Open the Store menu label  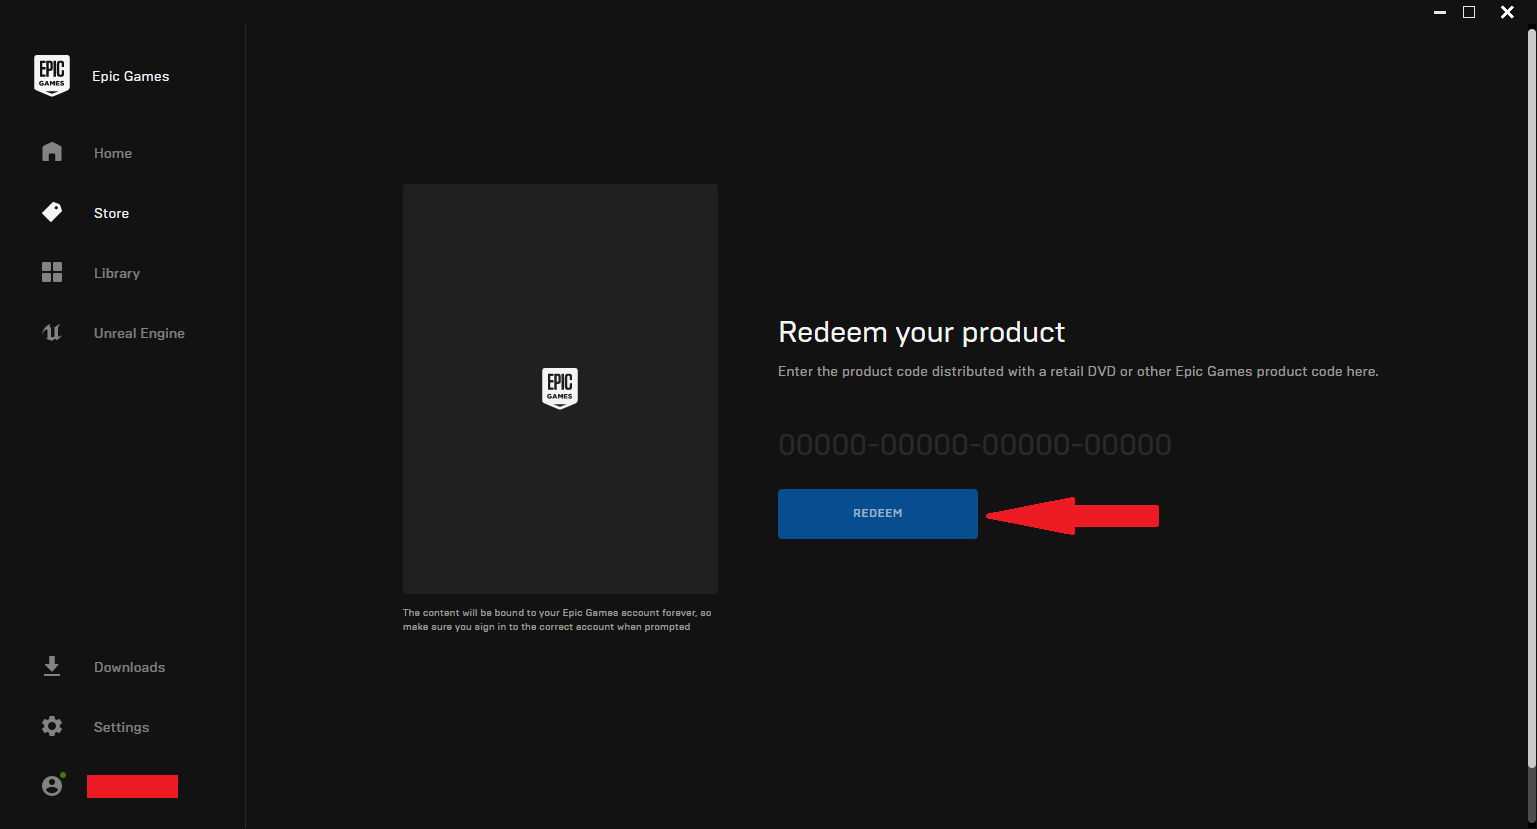pos(111,213)
